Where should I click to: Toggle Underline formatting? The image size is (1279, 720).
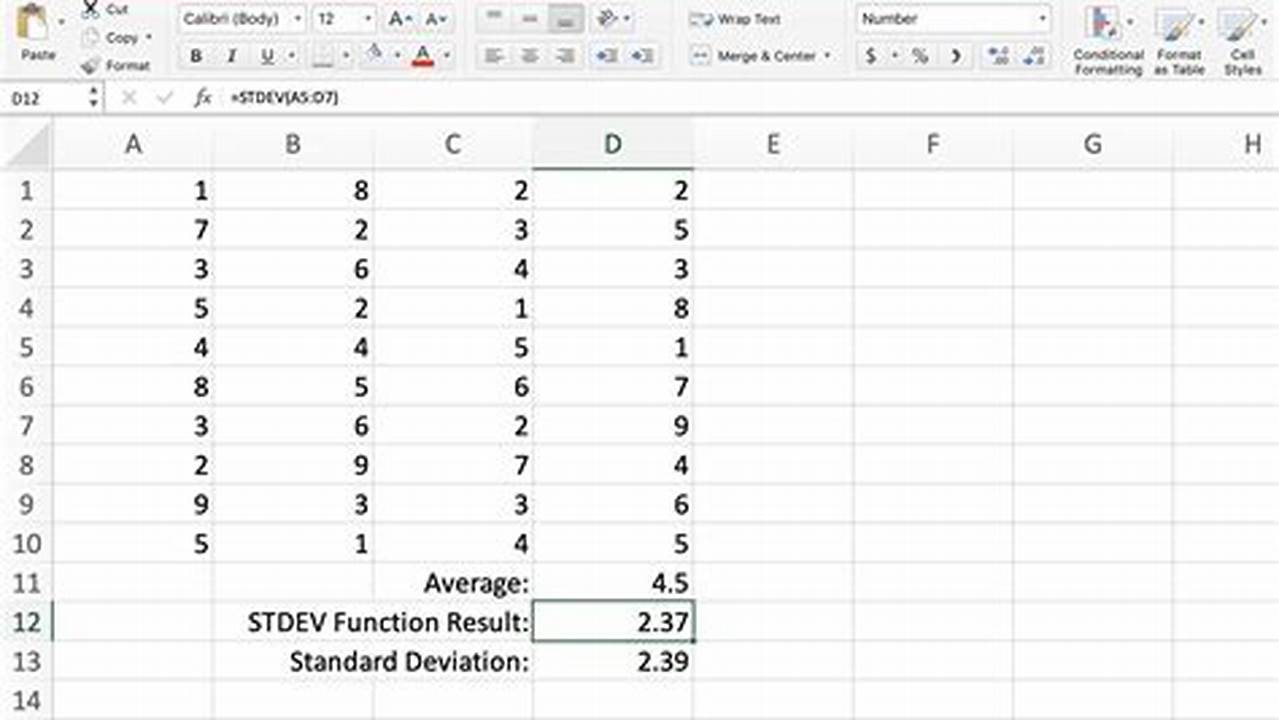coord(266,56)
